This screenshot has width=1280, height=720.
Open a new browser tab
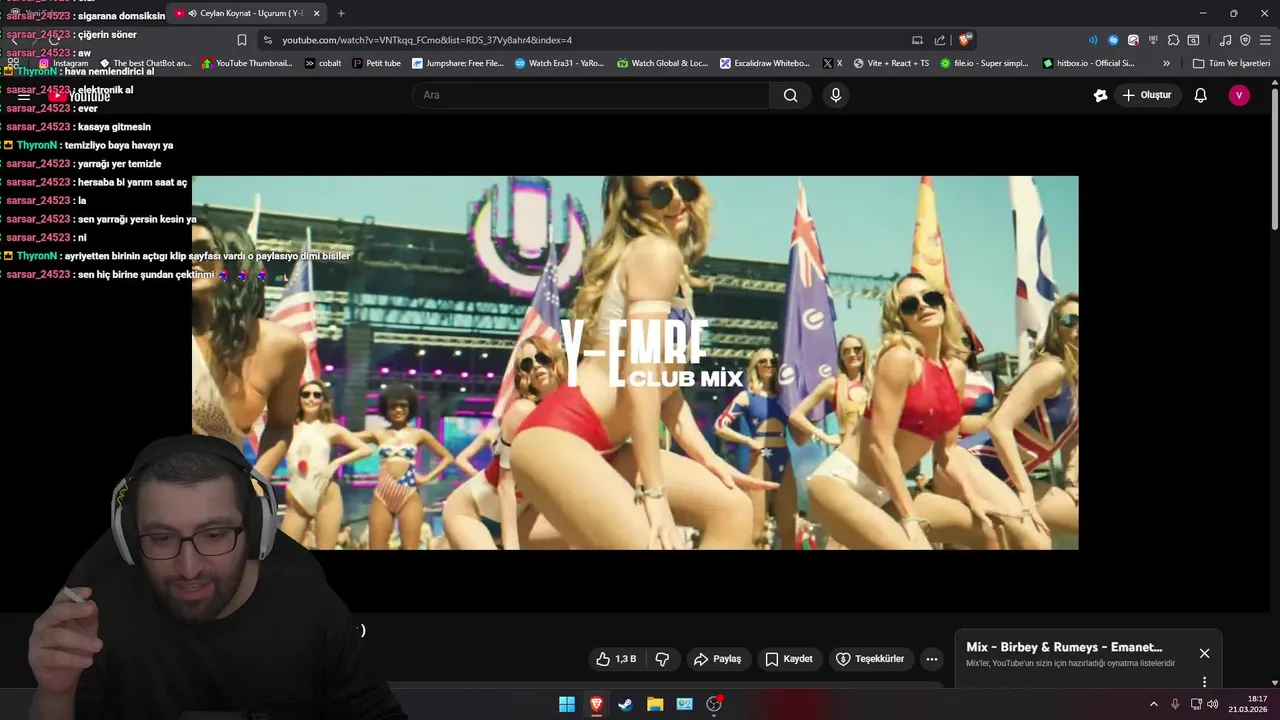341,13
